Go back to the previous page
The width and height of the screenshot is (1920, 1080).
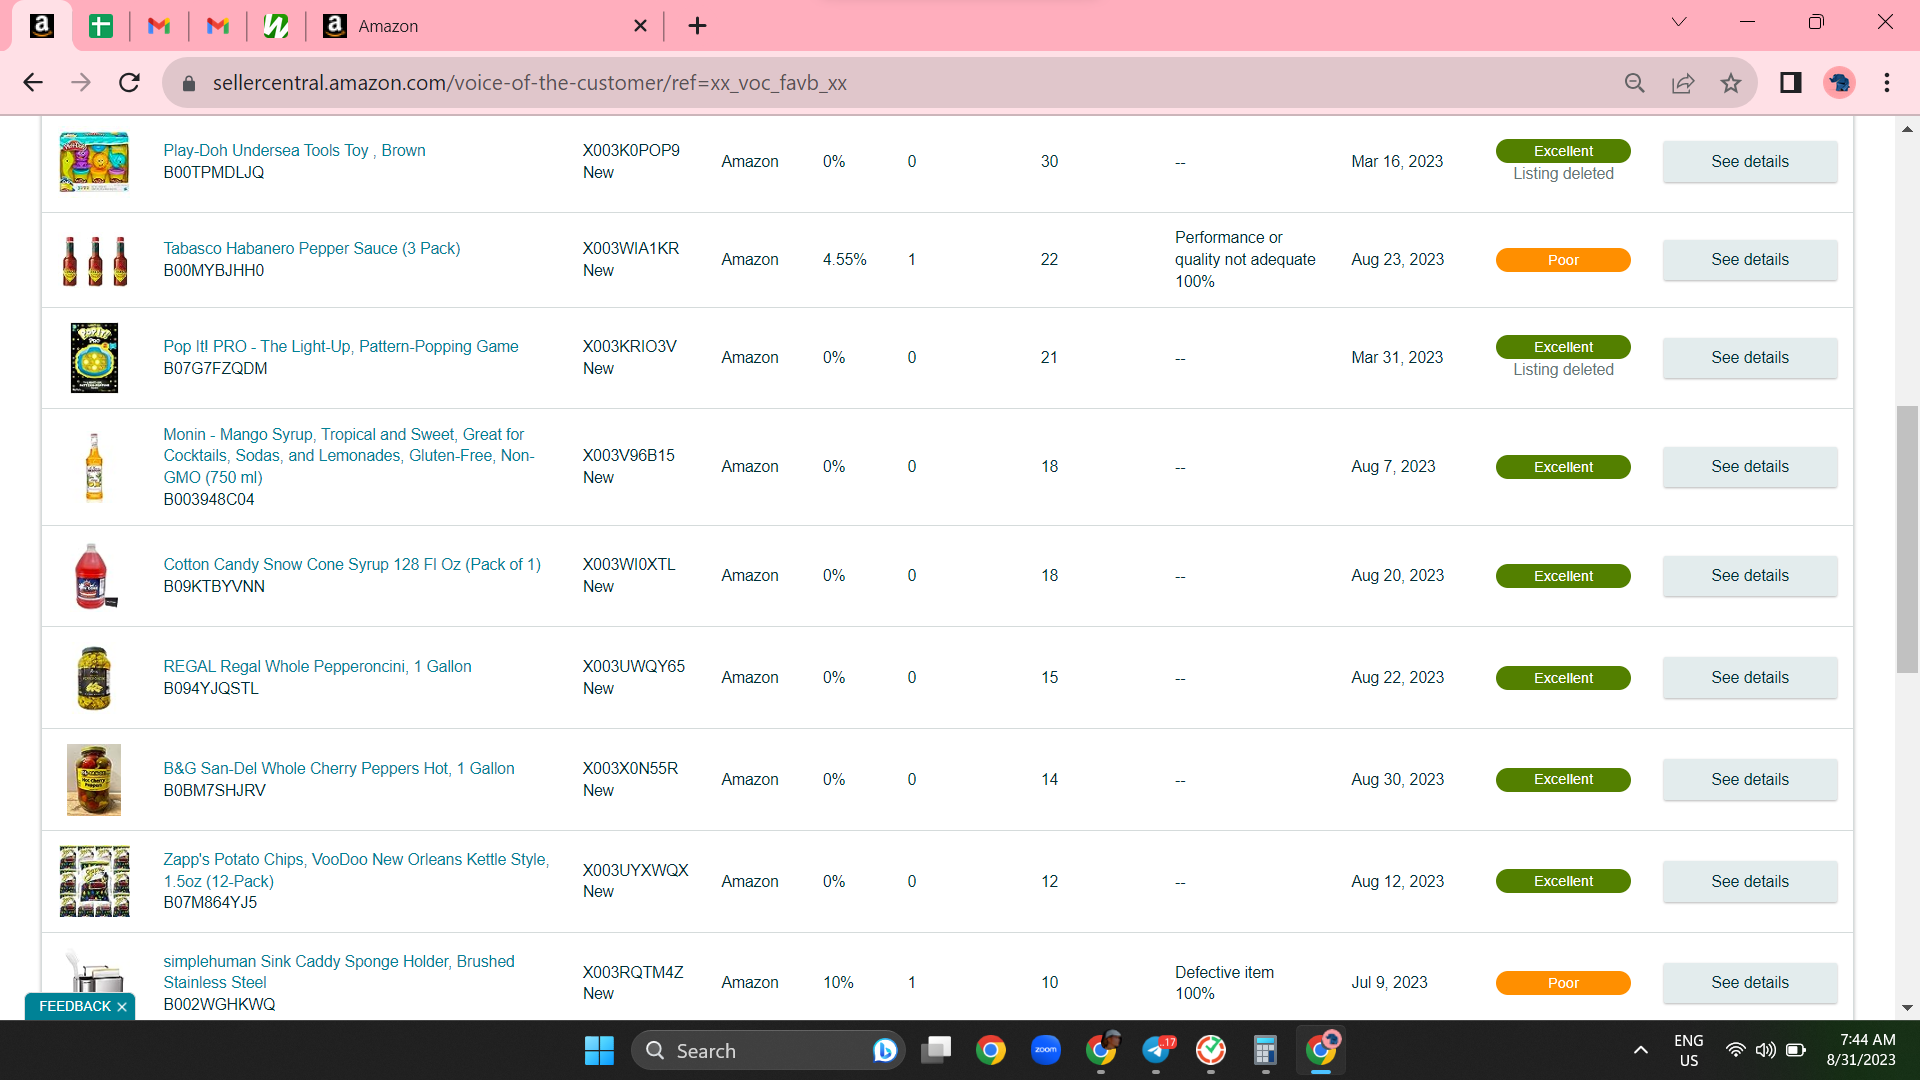pos(33,83)
